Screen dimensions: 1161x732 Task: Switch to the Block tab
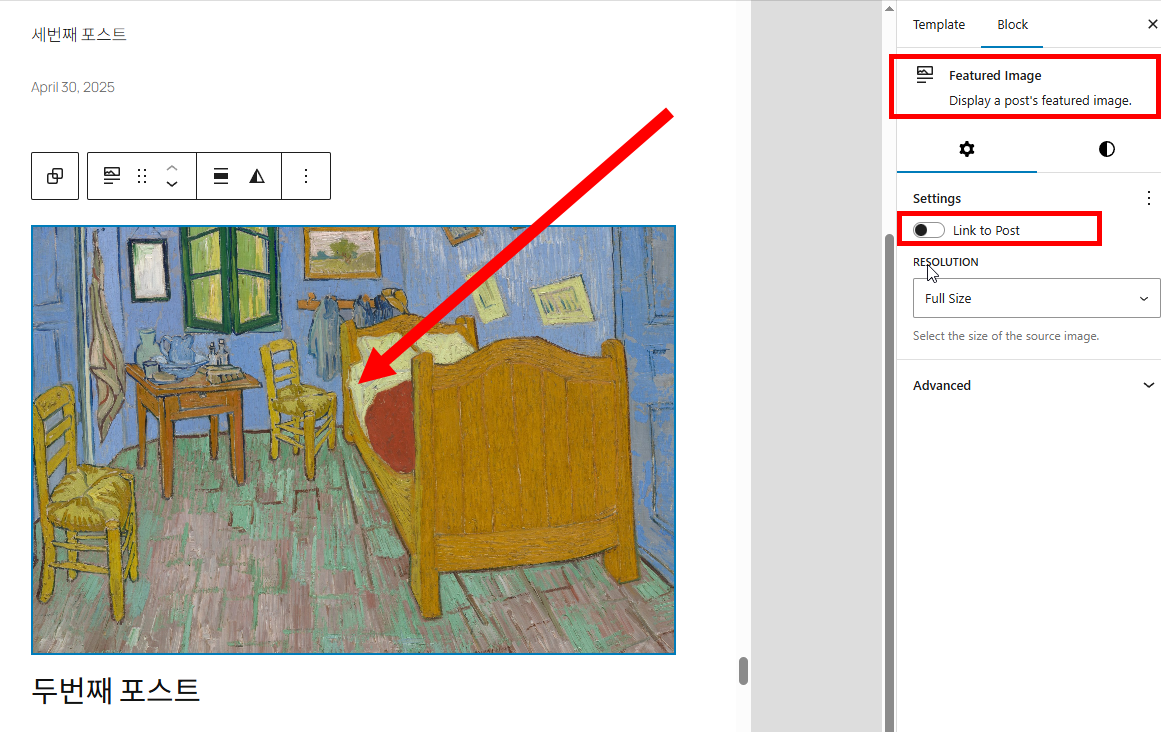coord(1012,24)
